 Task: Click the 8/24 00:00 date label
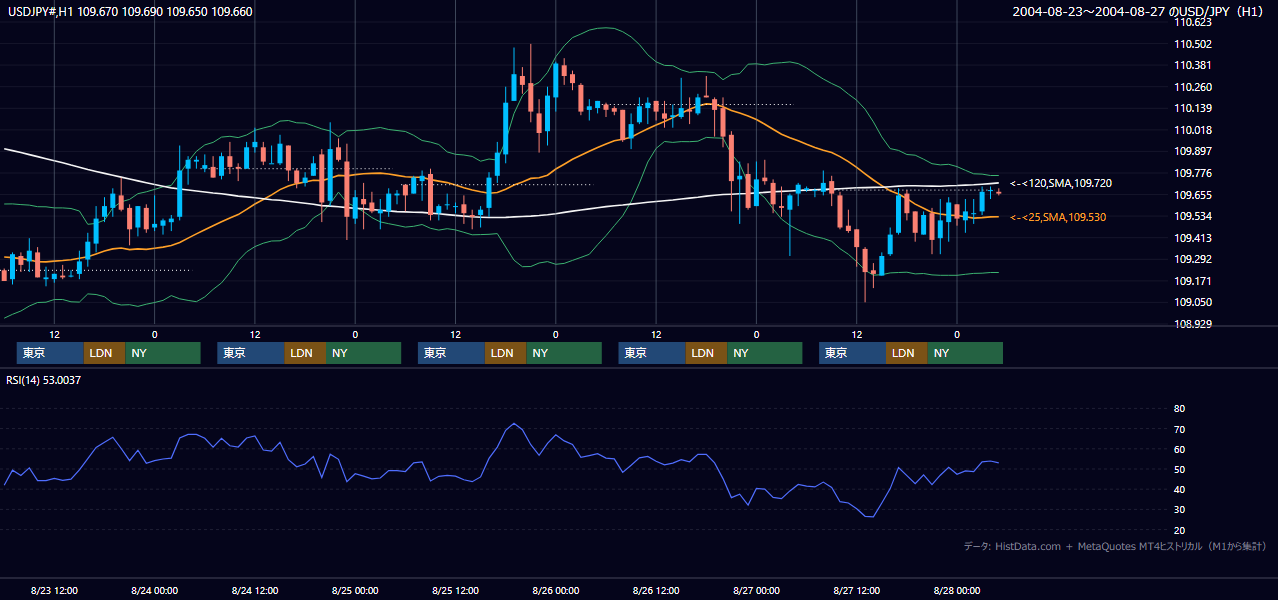pyautogui.click(x=155, y=590)
